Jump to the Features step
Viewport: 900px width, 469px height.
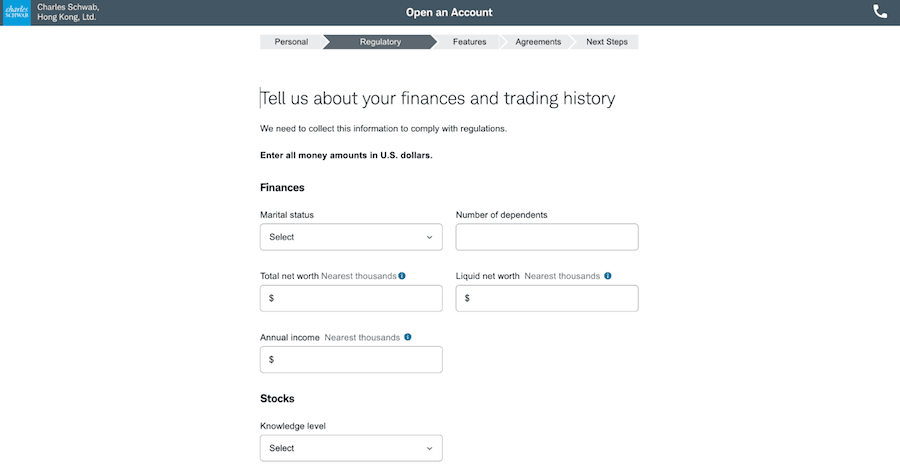coord(469,42)
